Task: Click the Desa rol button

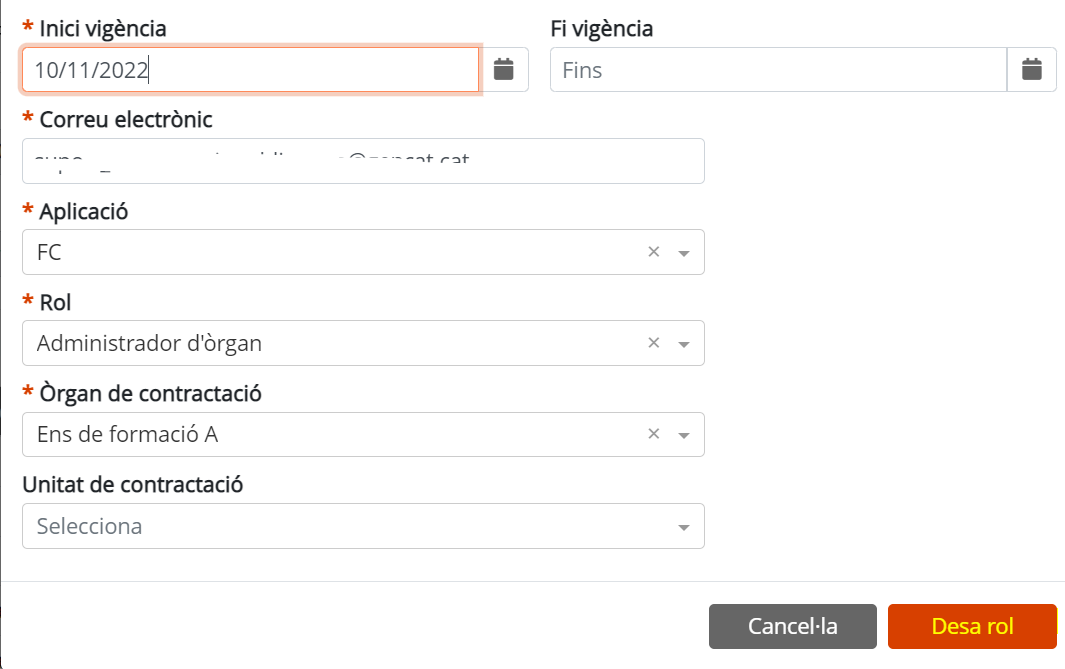Action: pos(972,626)
